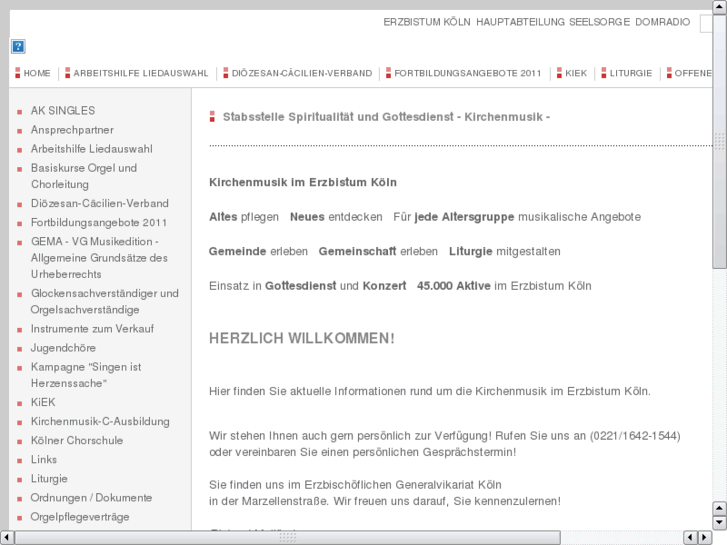
Task: Open Arbeitshilfe Liedauswahl sidebar entry
Action: click(x=92, y=149)
